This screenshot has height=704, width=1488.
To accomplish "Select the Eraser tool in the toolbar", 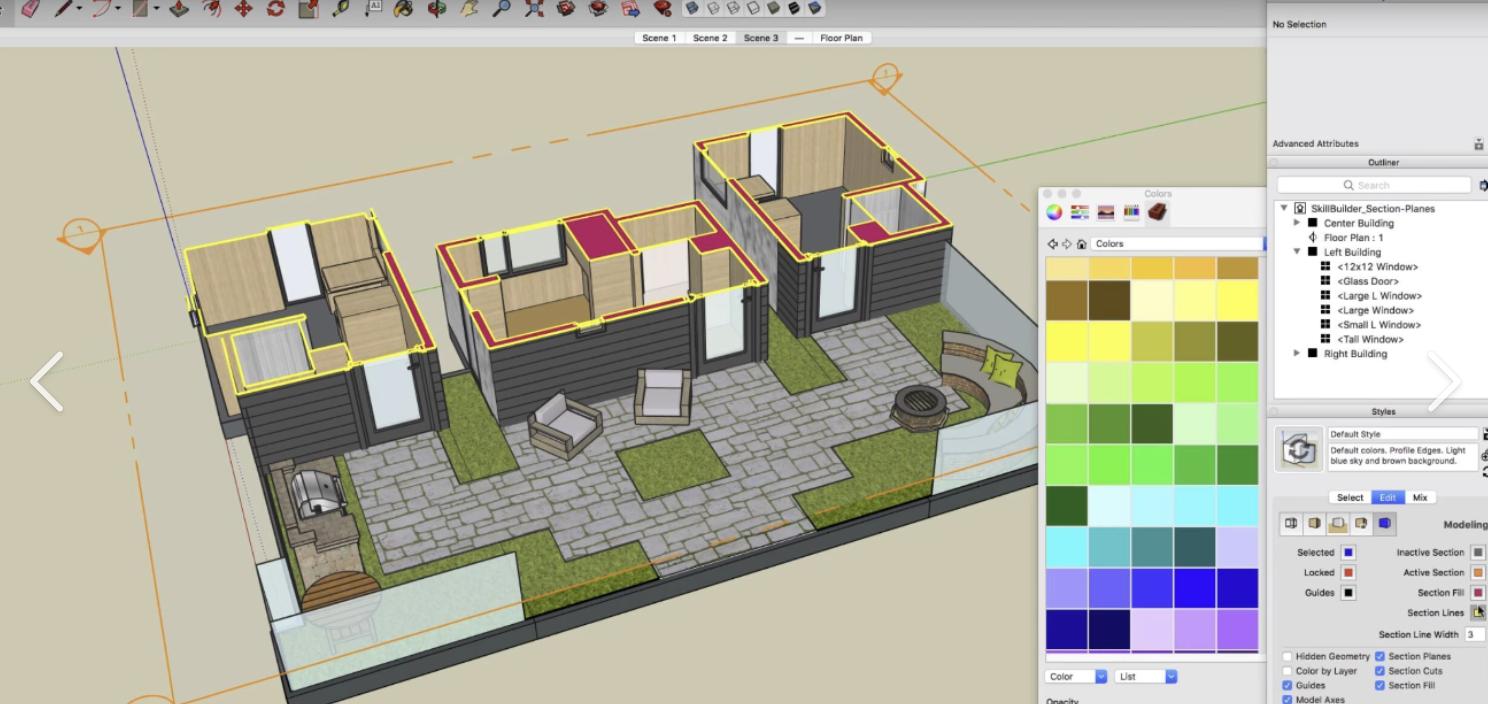I will (x=31, y=8).
